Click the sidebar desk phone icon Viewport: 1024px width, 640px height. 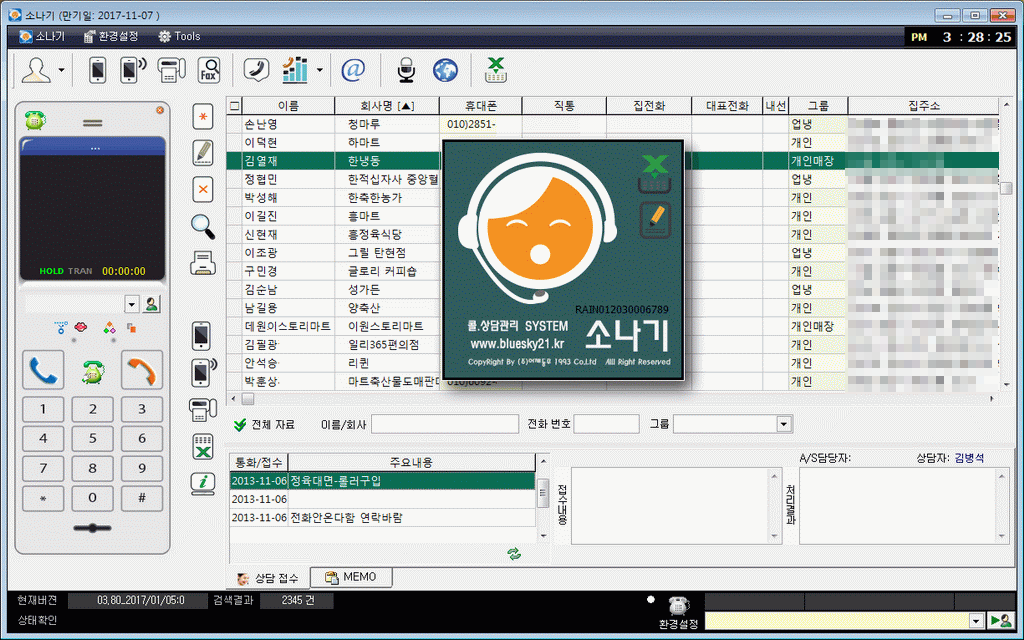coord(203,410)
